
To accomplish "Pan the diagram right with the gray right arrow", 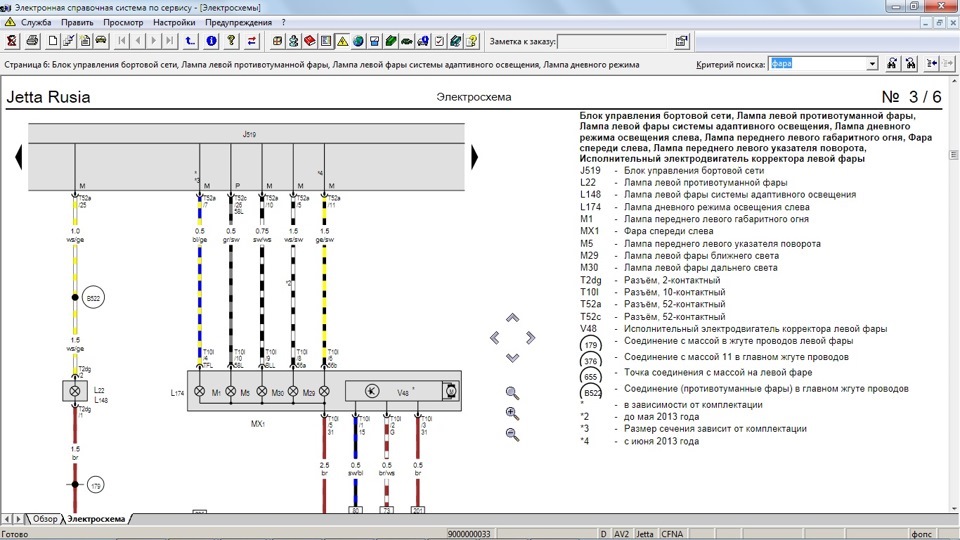I will click(530, 337).
